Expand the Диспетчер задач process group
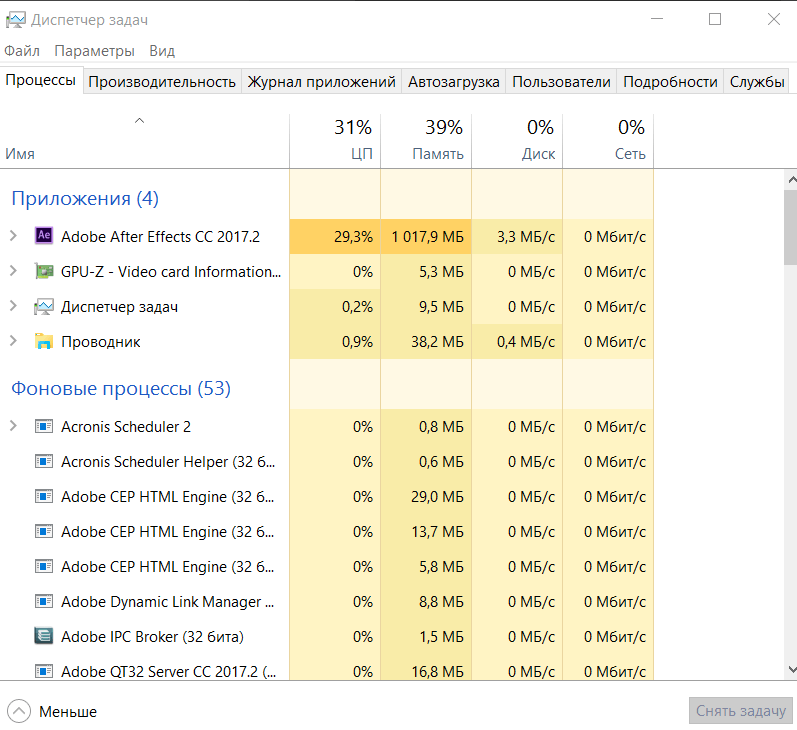 coord(14,307)
